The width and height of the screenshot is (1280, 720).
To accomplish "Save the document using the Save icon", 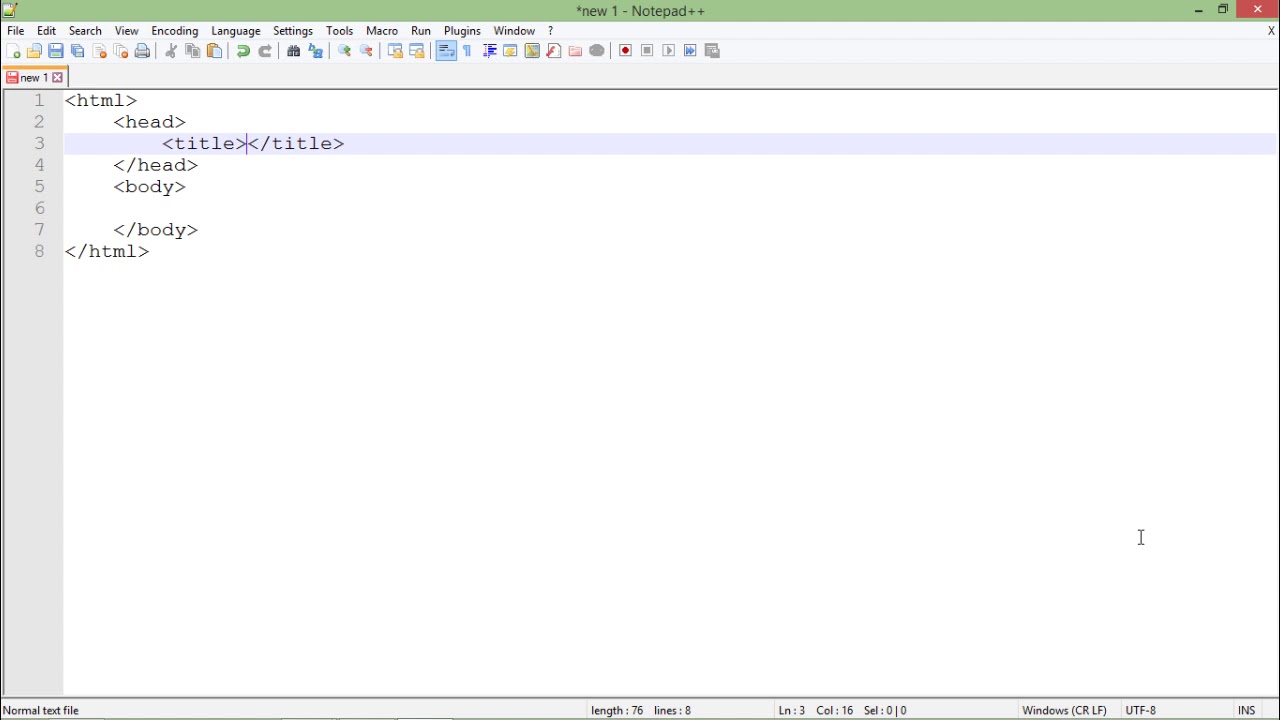I will (56, 51).
